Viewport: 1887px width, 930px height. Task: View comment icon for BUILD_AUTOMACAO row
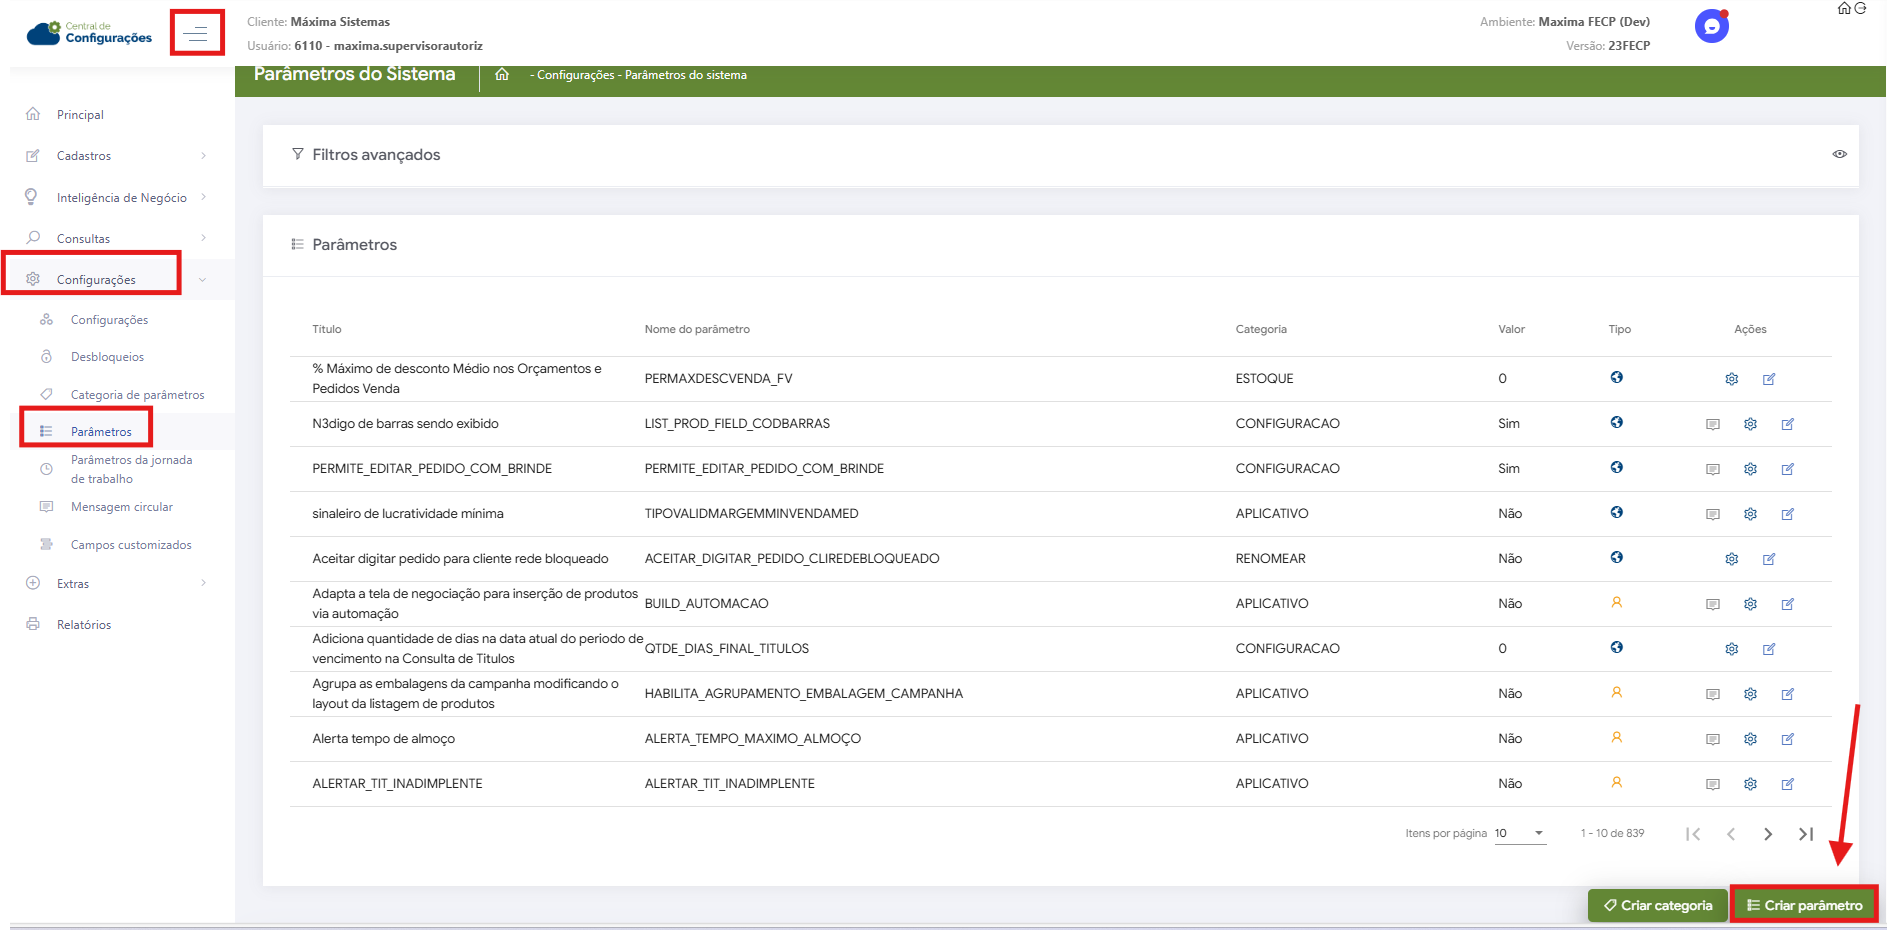pos(1712,604)
